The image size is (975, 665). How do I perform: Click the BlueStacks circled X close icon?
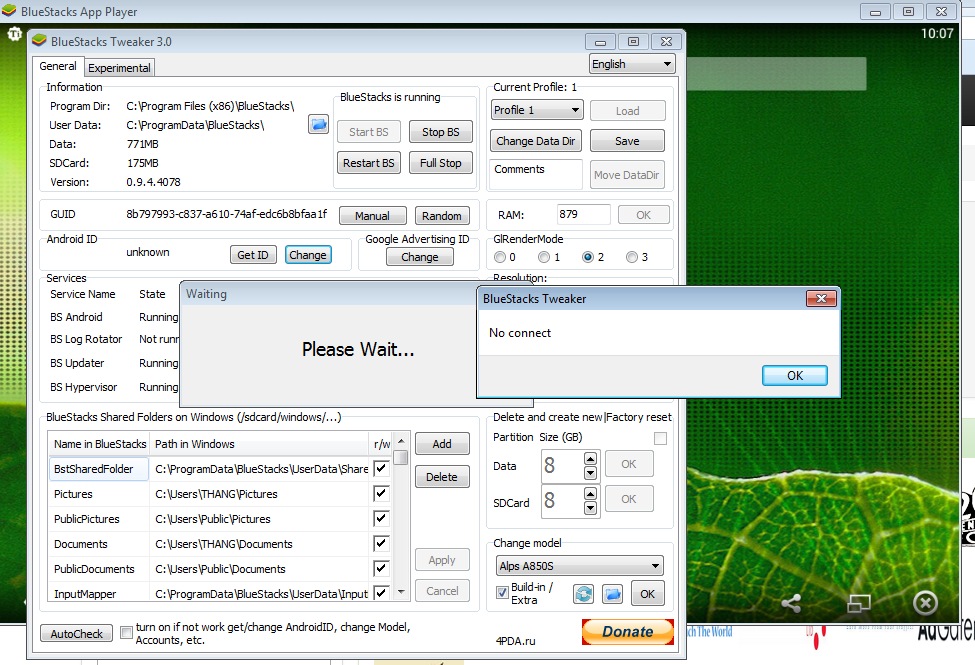click(x=925, y=603)
